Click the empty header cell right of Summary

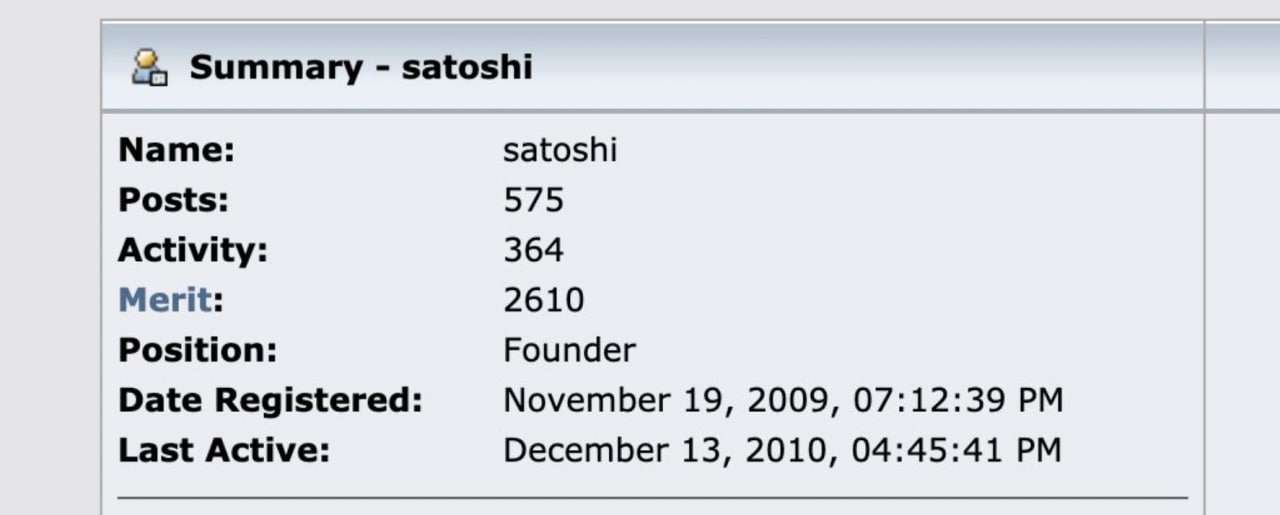pyautogui.click(x=1242, y=66)
